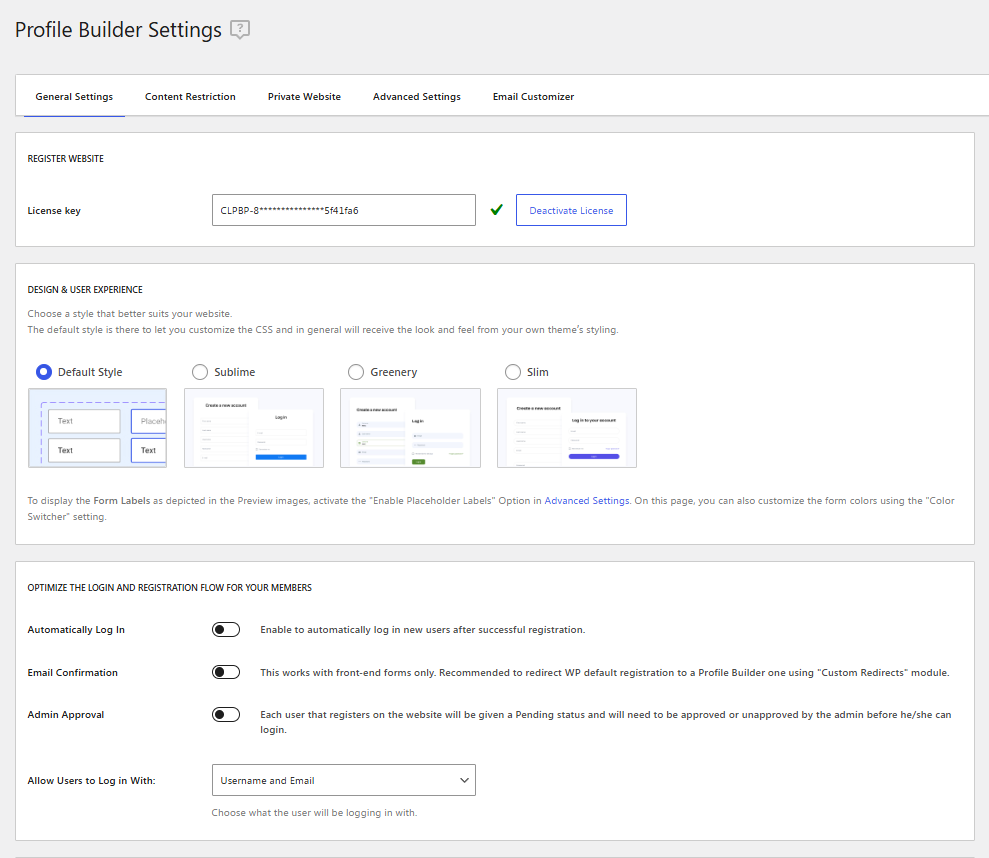This screenshot has height=858, width=989.
Task: Click the Slim preview thumbnail
Action: (567, 428)
